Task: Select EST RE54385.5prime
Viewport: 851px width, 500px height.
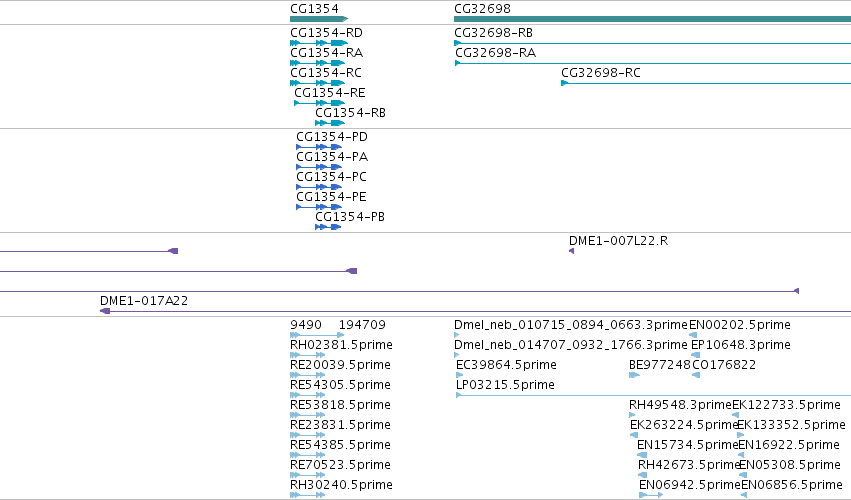Action: click(x=340, y=445)
